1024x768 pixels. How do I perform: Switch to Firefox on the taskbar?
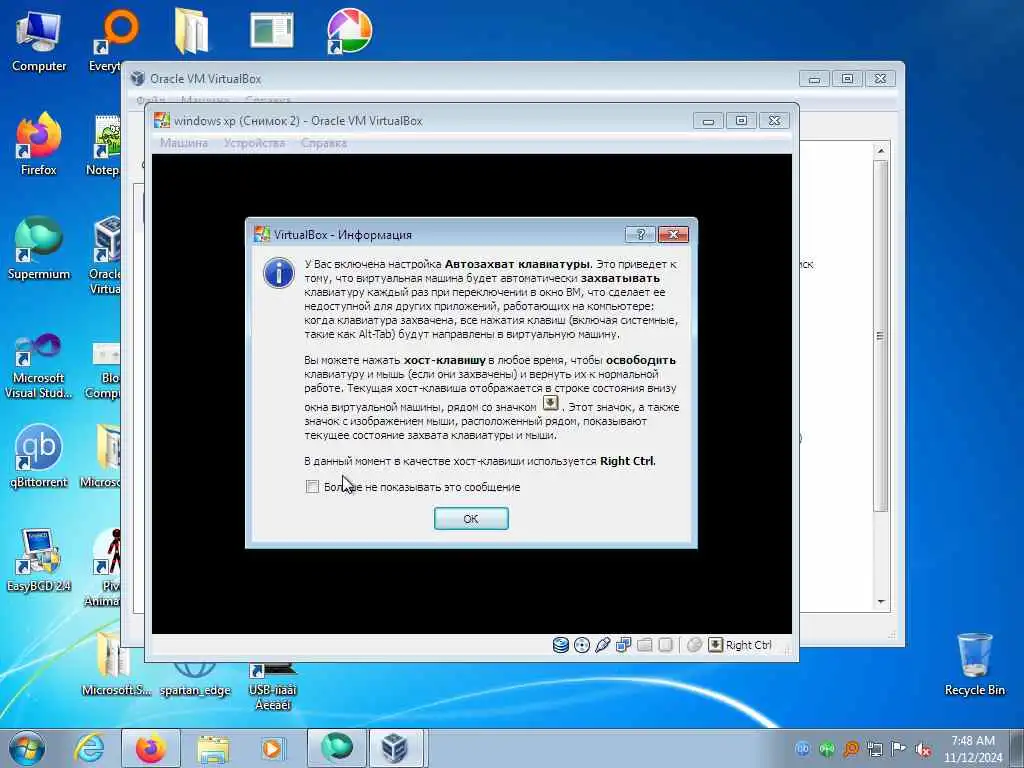(x=151, y=748)
